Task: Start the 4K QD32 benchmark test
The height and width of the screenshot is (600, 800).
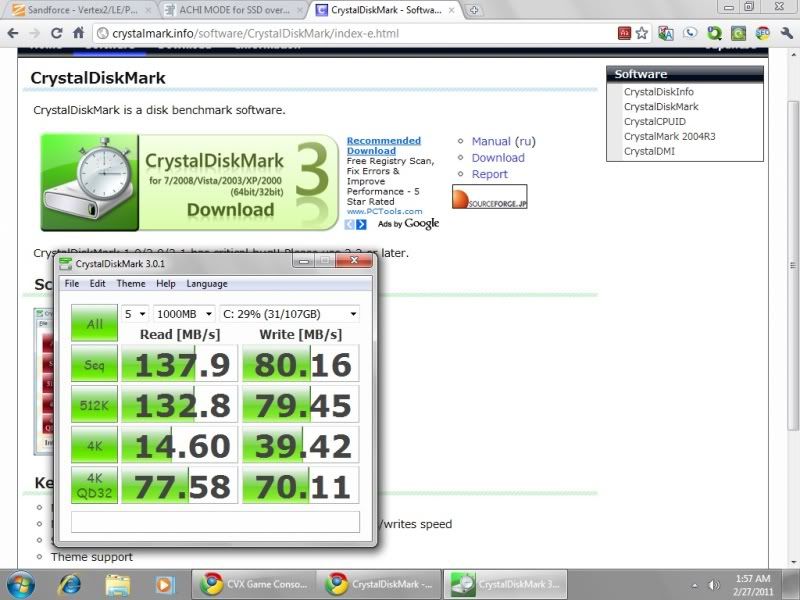Action: (x=94, y=485)
